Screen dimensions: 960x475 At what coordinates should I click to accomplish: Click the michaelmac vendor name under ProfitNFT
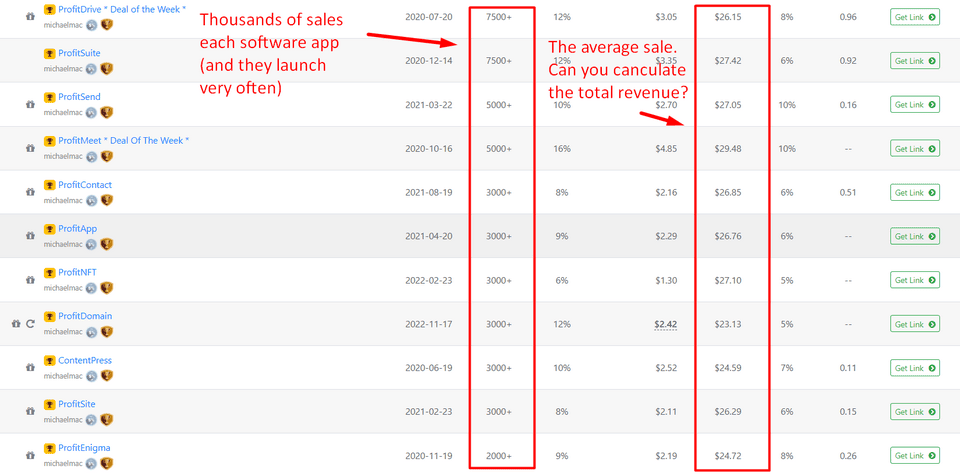(x=63, y=288)
